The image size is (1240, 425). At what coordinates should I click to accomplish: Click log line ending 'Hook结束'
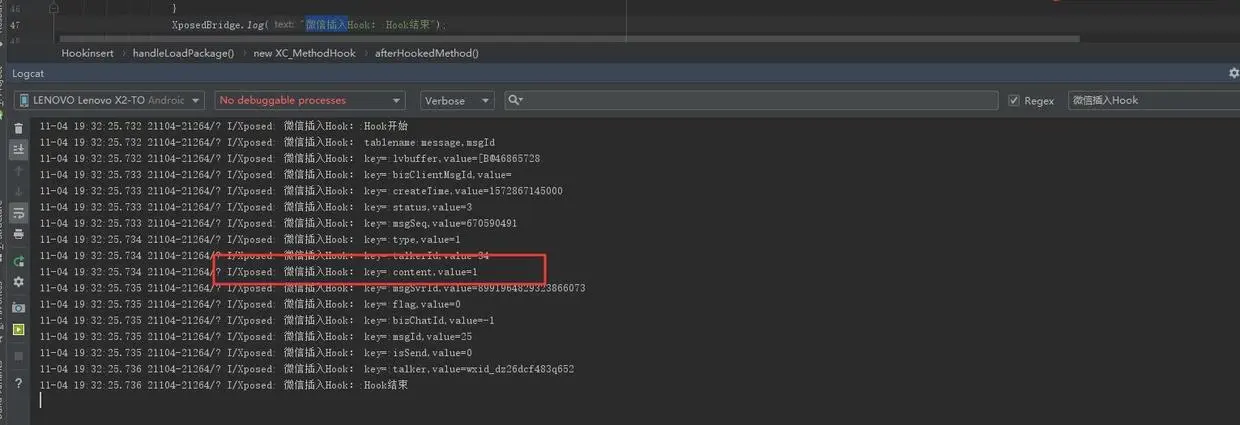(x=225, y=385)
